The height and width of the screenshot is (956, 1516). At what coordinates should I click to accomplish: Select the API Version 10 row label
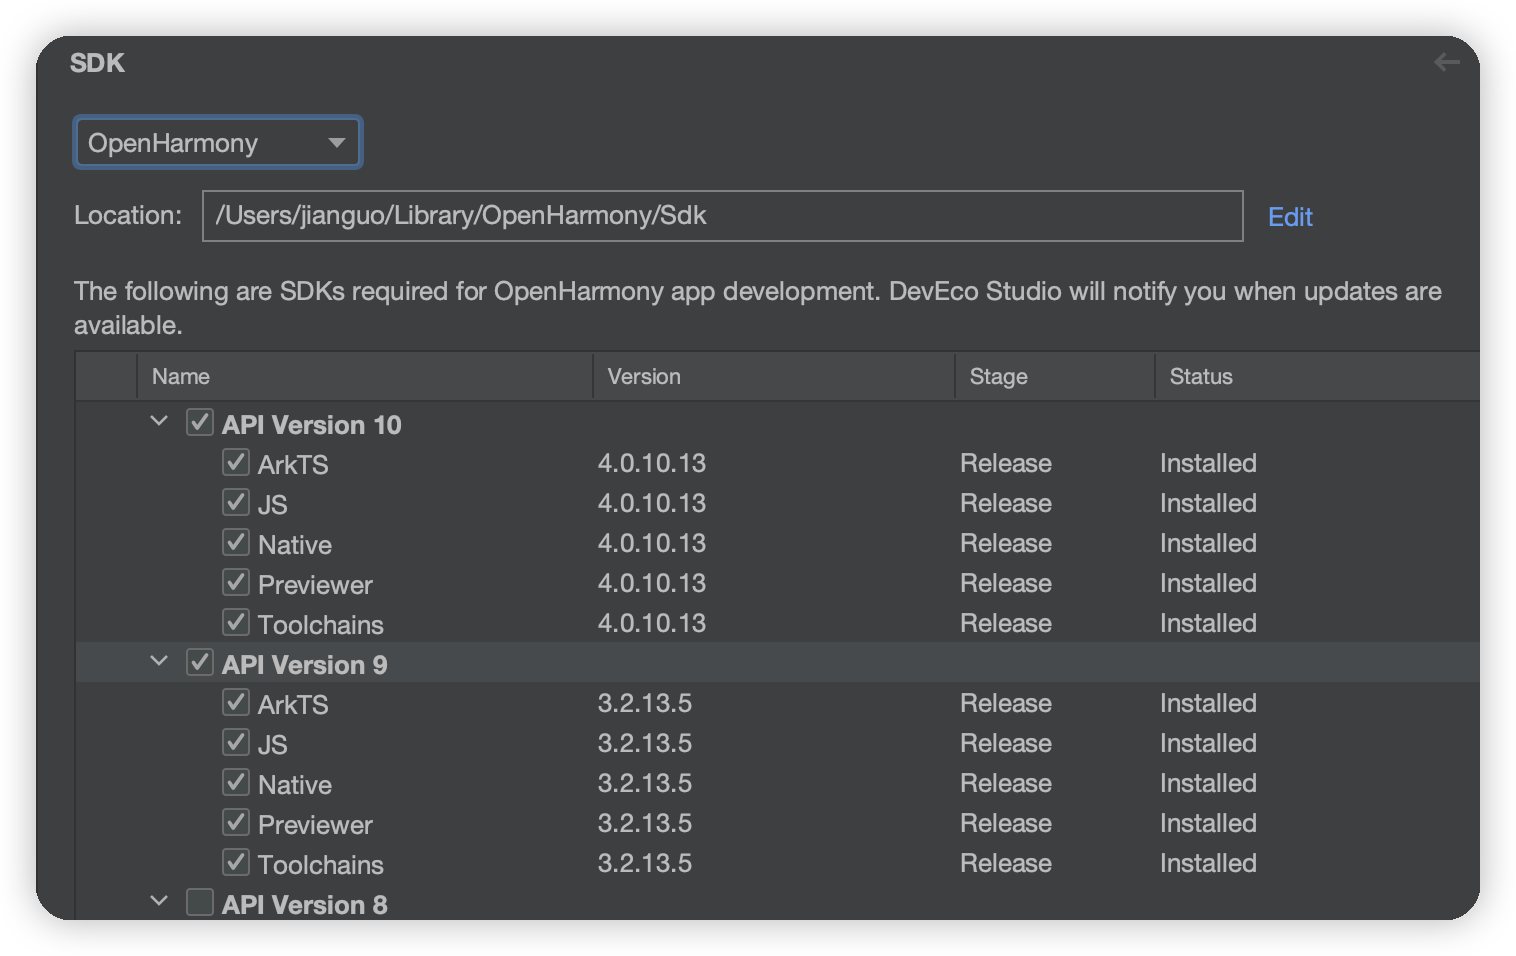(311, 425)
